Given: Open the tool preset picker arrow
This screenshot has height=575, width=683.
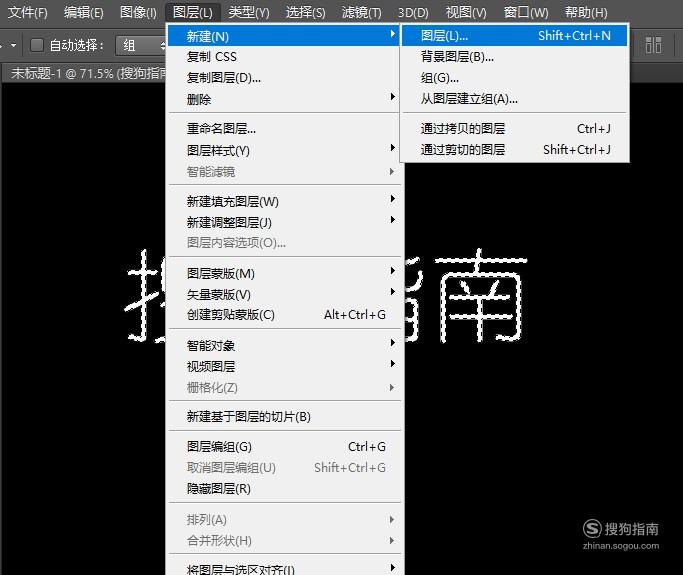Looking at the screenshot, I should point(14,45).
